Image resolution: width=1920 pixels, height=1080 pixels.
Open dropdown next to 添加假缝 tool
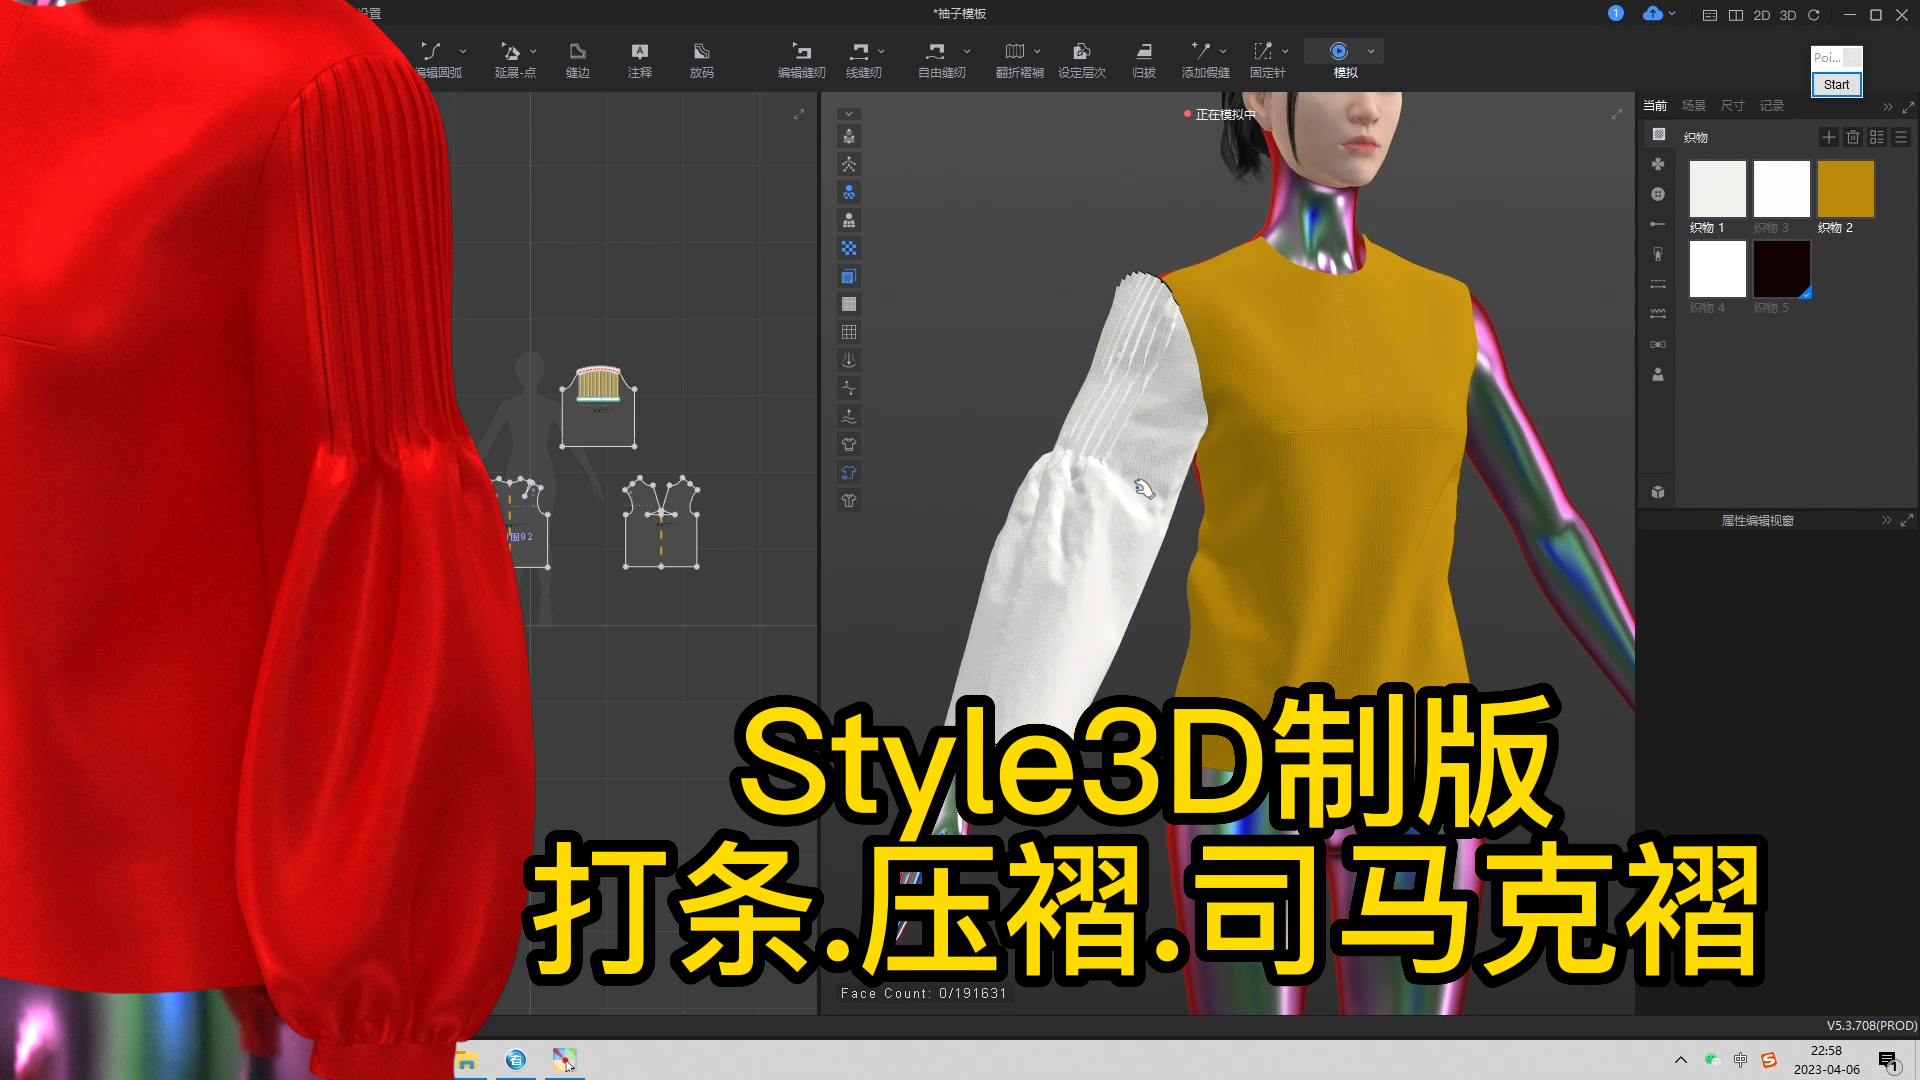tap(1223, 51)
